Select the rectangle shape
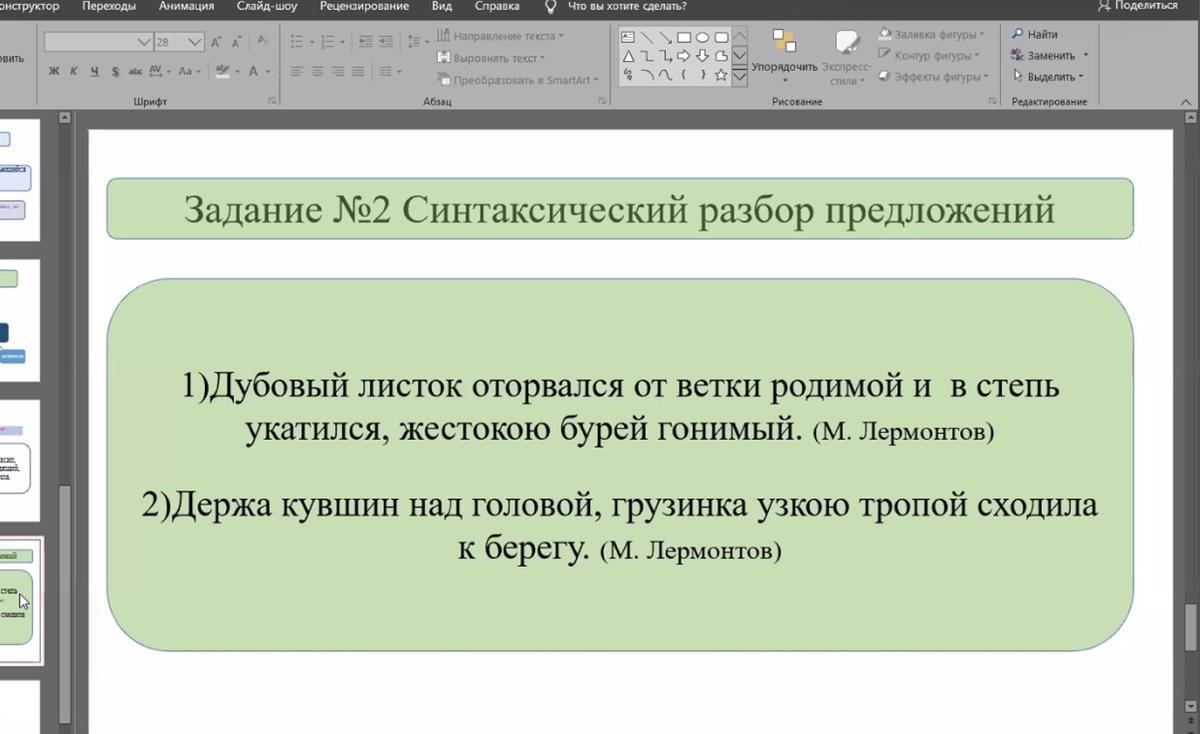The image size is (1200, 734). pyautogui.click(x=684, y=37)
